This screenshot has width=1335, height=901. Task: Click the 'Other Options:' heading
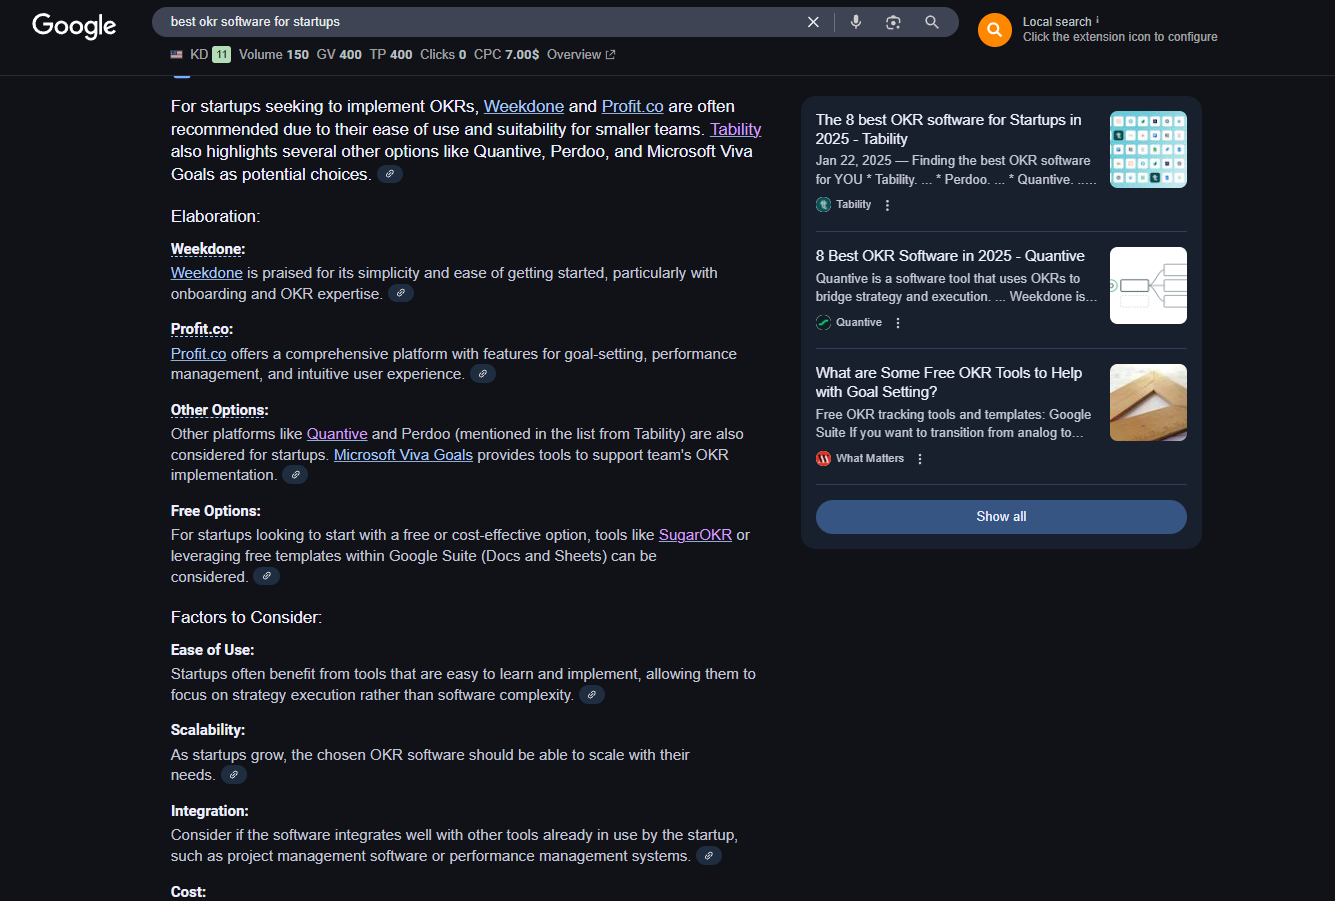[220, 410]
